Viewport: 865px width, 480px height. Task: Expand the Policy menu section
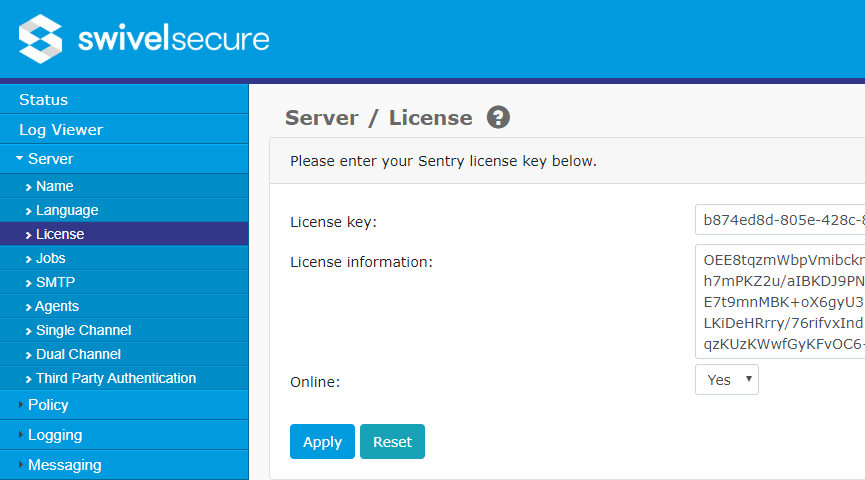(x=124, y=405)
